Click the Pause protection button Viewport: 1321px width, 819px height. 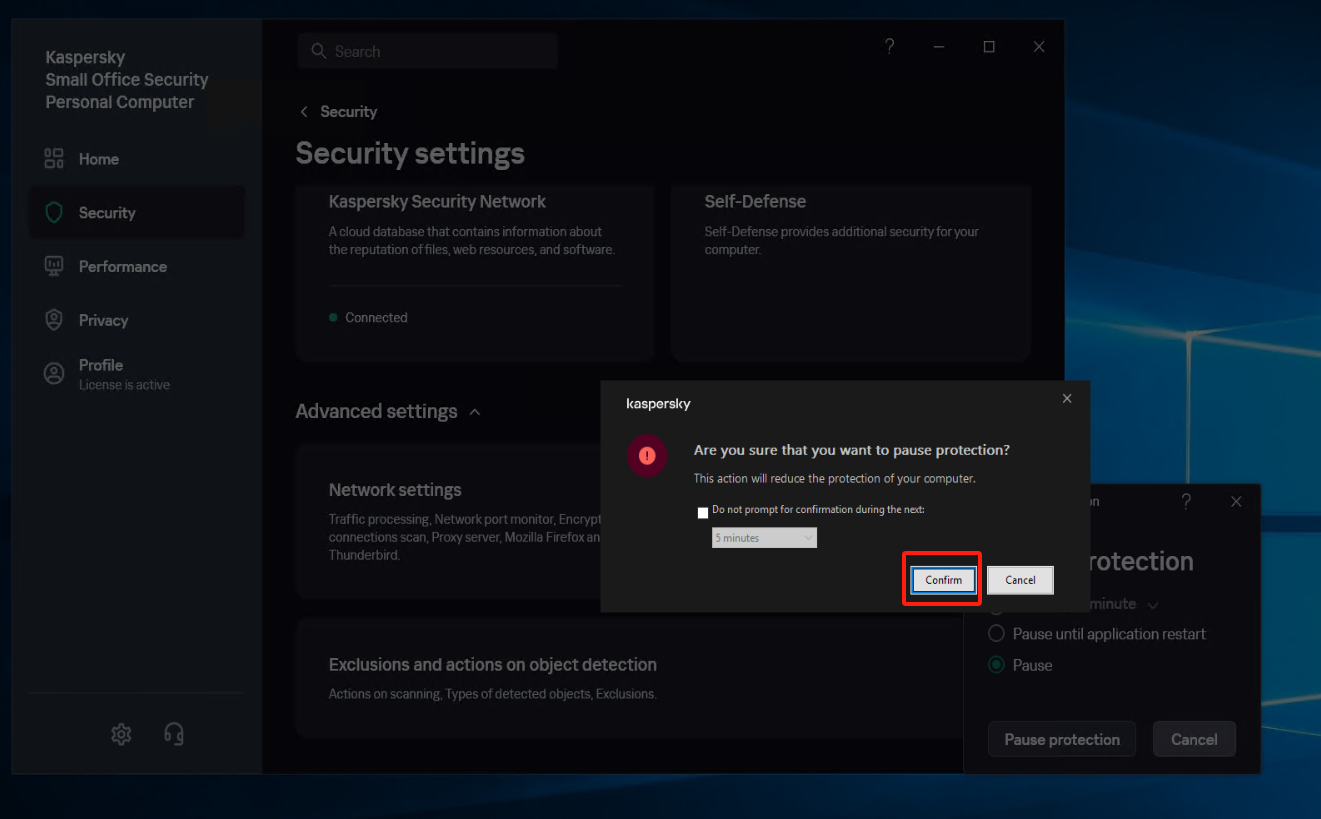(x=1062, y=740)
